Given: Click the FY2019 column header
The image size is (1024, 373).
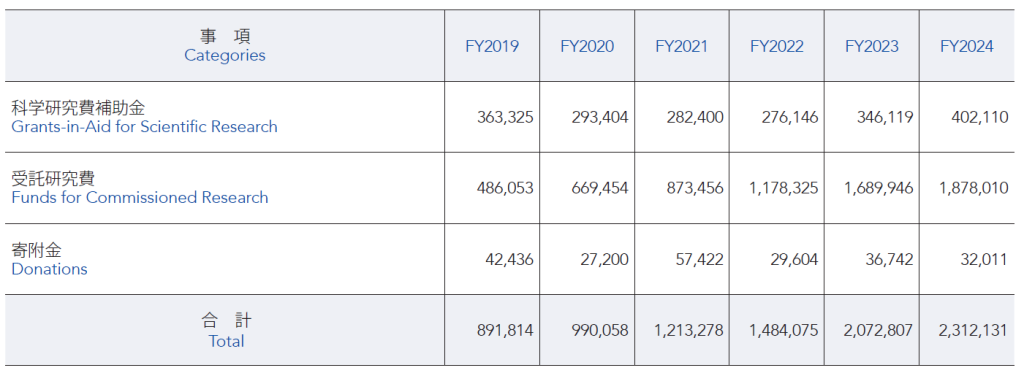Looking at the screenshot, I should [492, 46].
